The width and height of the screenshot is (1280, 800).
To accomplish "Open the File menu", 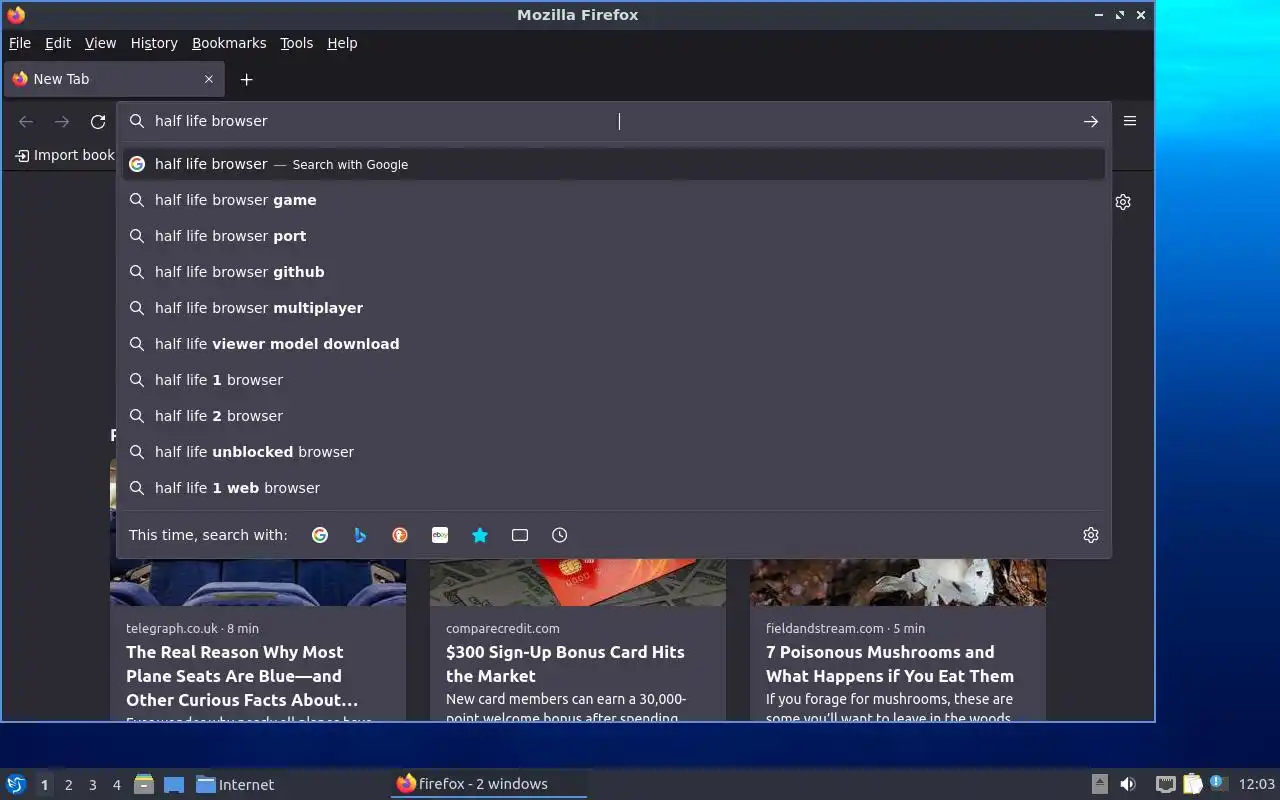I will pos(20,43).
